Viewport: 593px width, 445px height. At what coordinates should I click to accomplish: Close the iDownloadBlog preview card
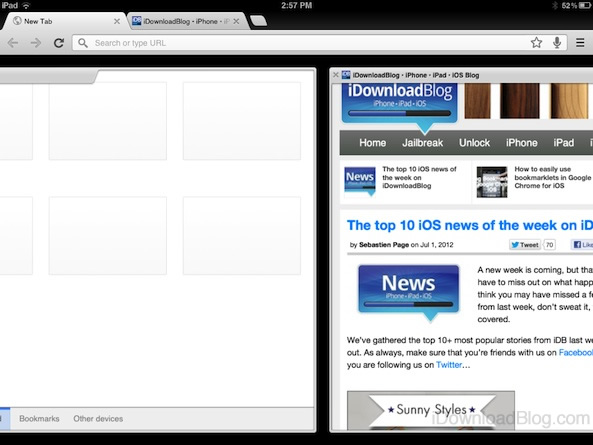pos(335,75)
